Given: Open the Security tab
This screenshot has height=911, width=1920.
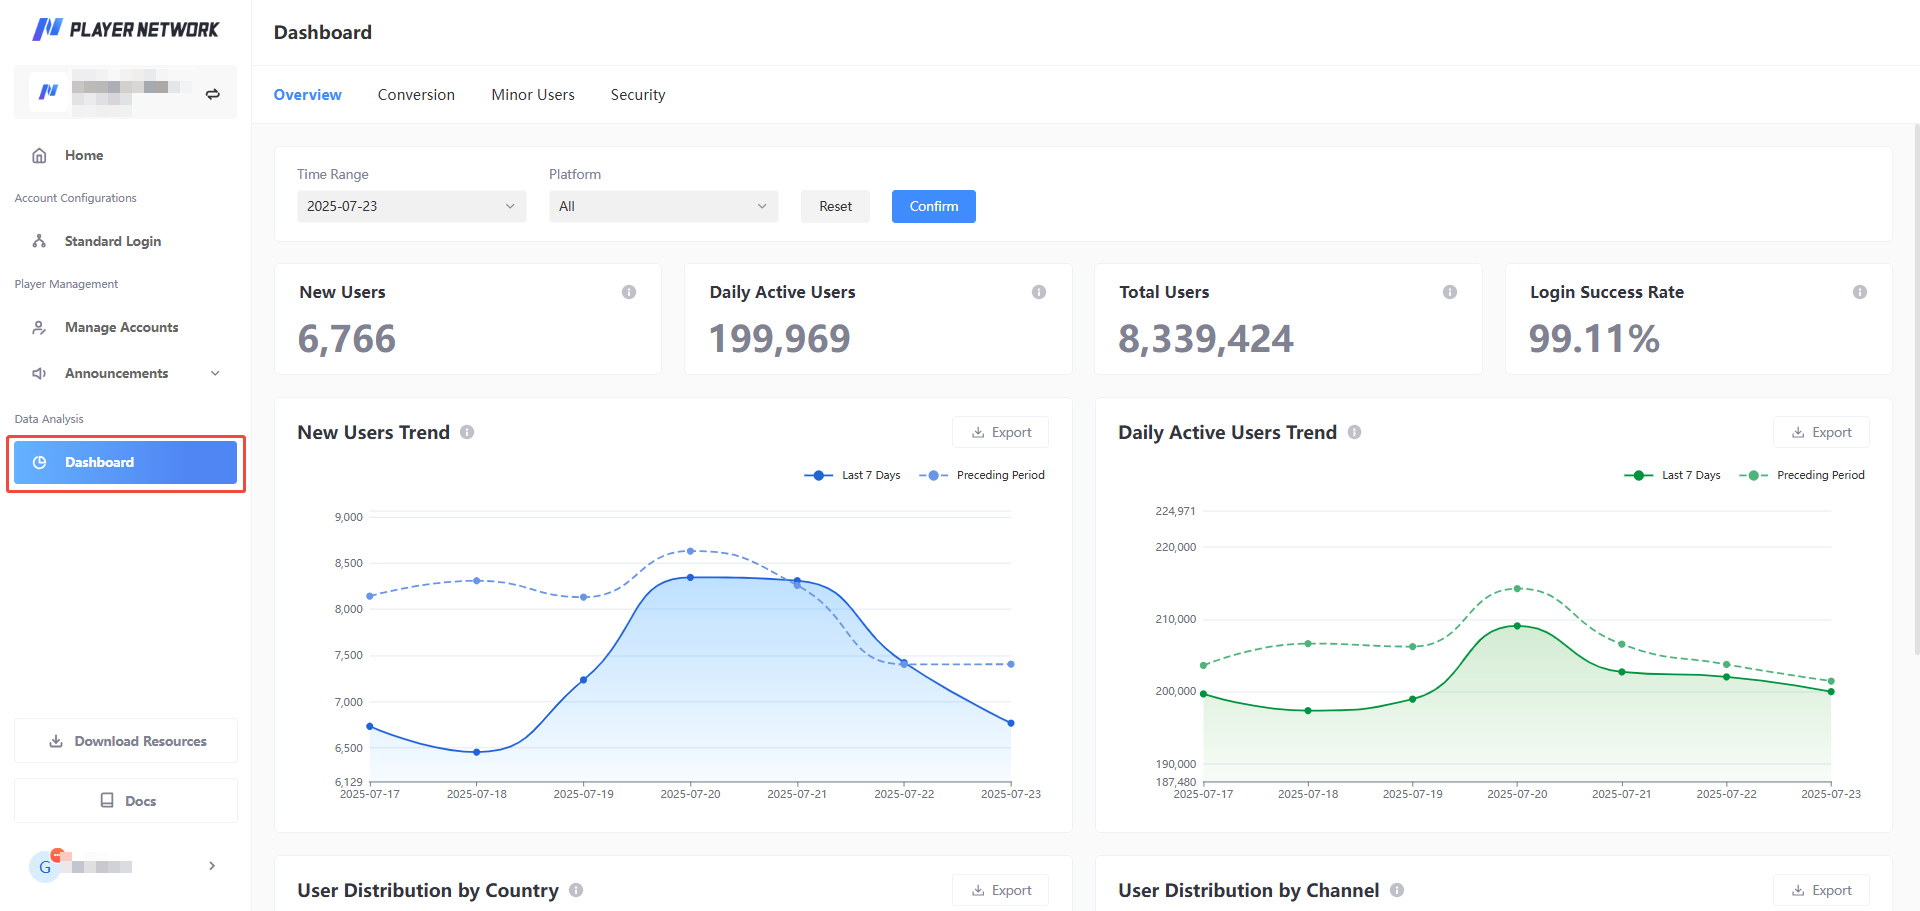Looking at the screenshot, I should pyautogui.click(x=638, y=94).
